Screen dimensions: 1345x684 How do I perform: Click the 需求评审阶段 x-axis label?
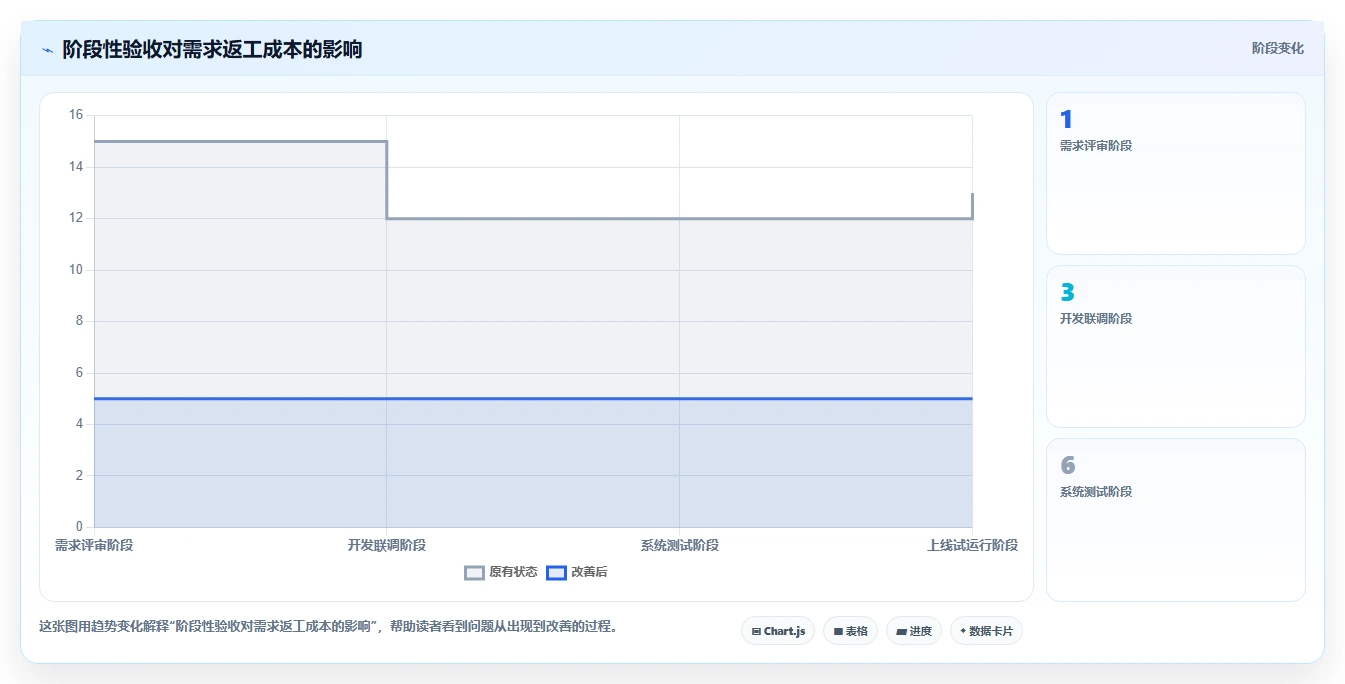[94, 545]
